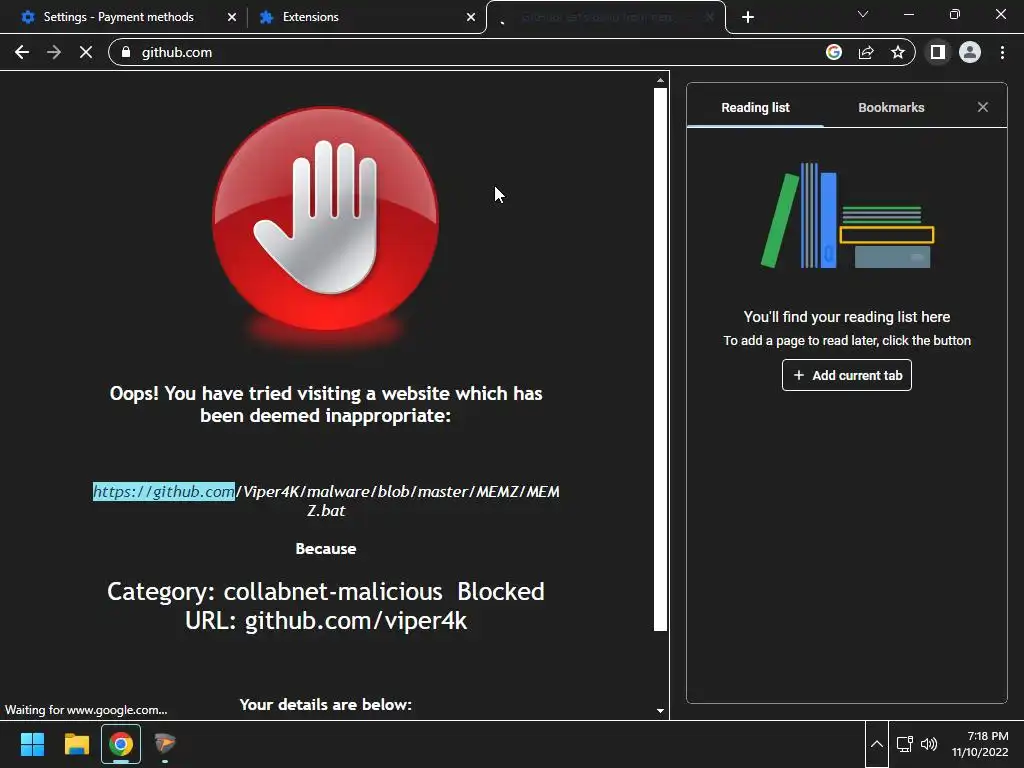The image size is (1024, 768).
Task: Click the 'Oops! You have tried visiting' heading
Action: click(x=325, y=404)
